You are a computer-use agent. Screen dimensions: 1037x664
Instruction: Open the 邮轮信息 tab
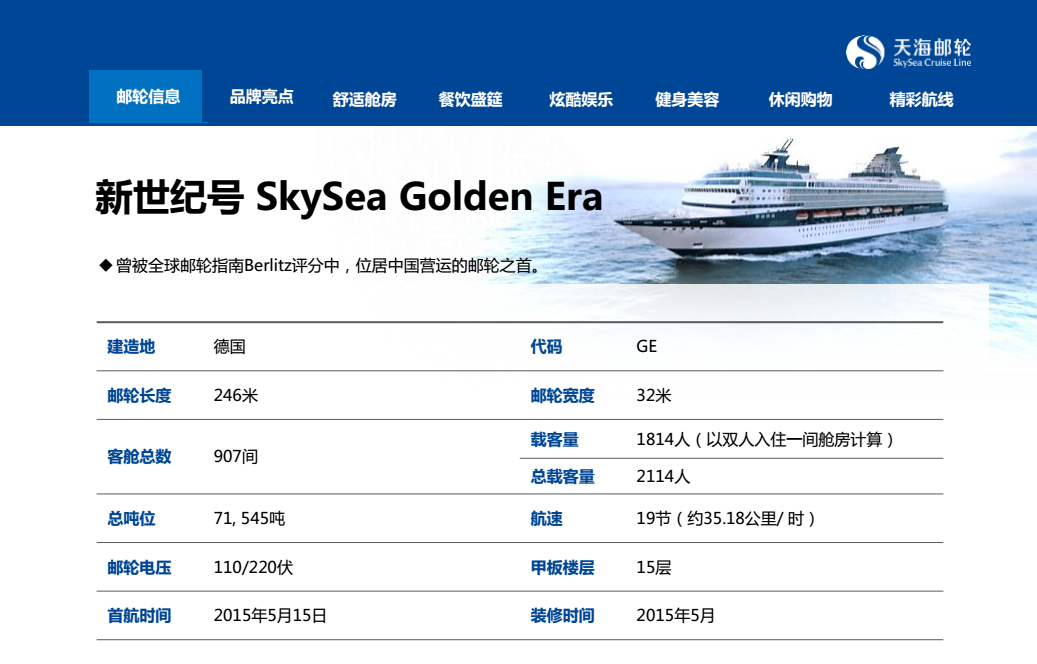146,97
